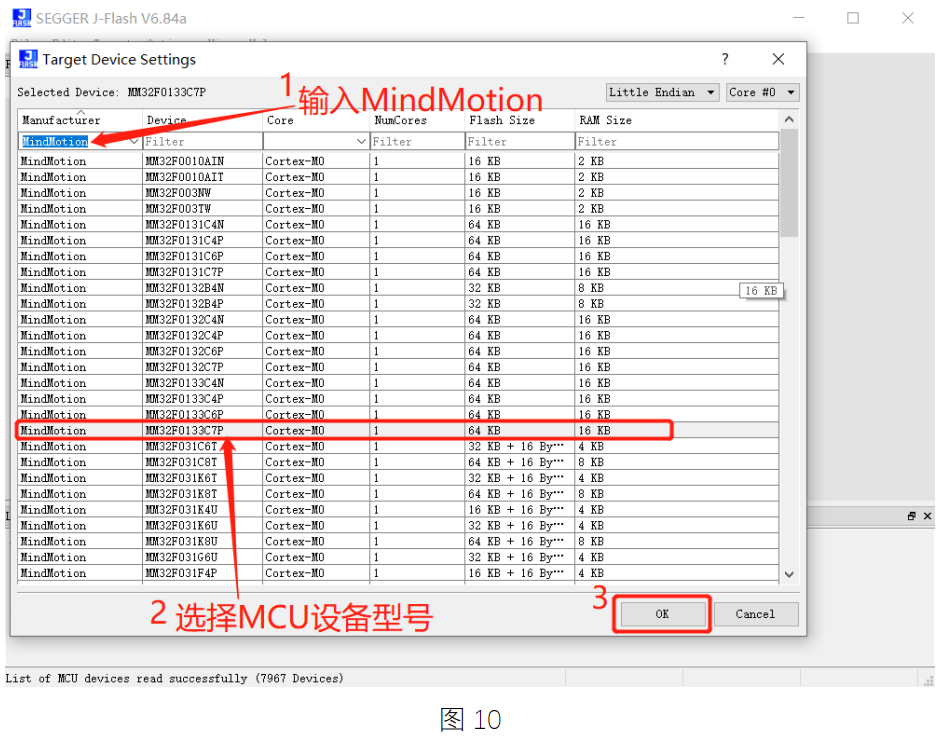Select device MM32F031K6T
The width and height of the screenshot is (941, 741).
pyautogui.click(x=398, y=478)
